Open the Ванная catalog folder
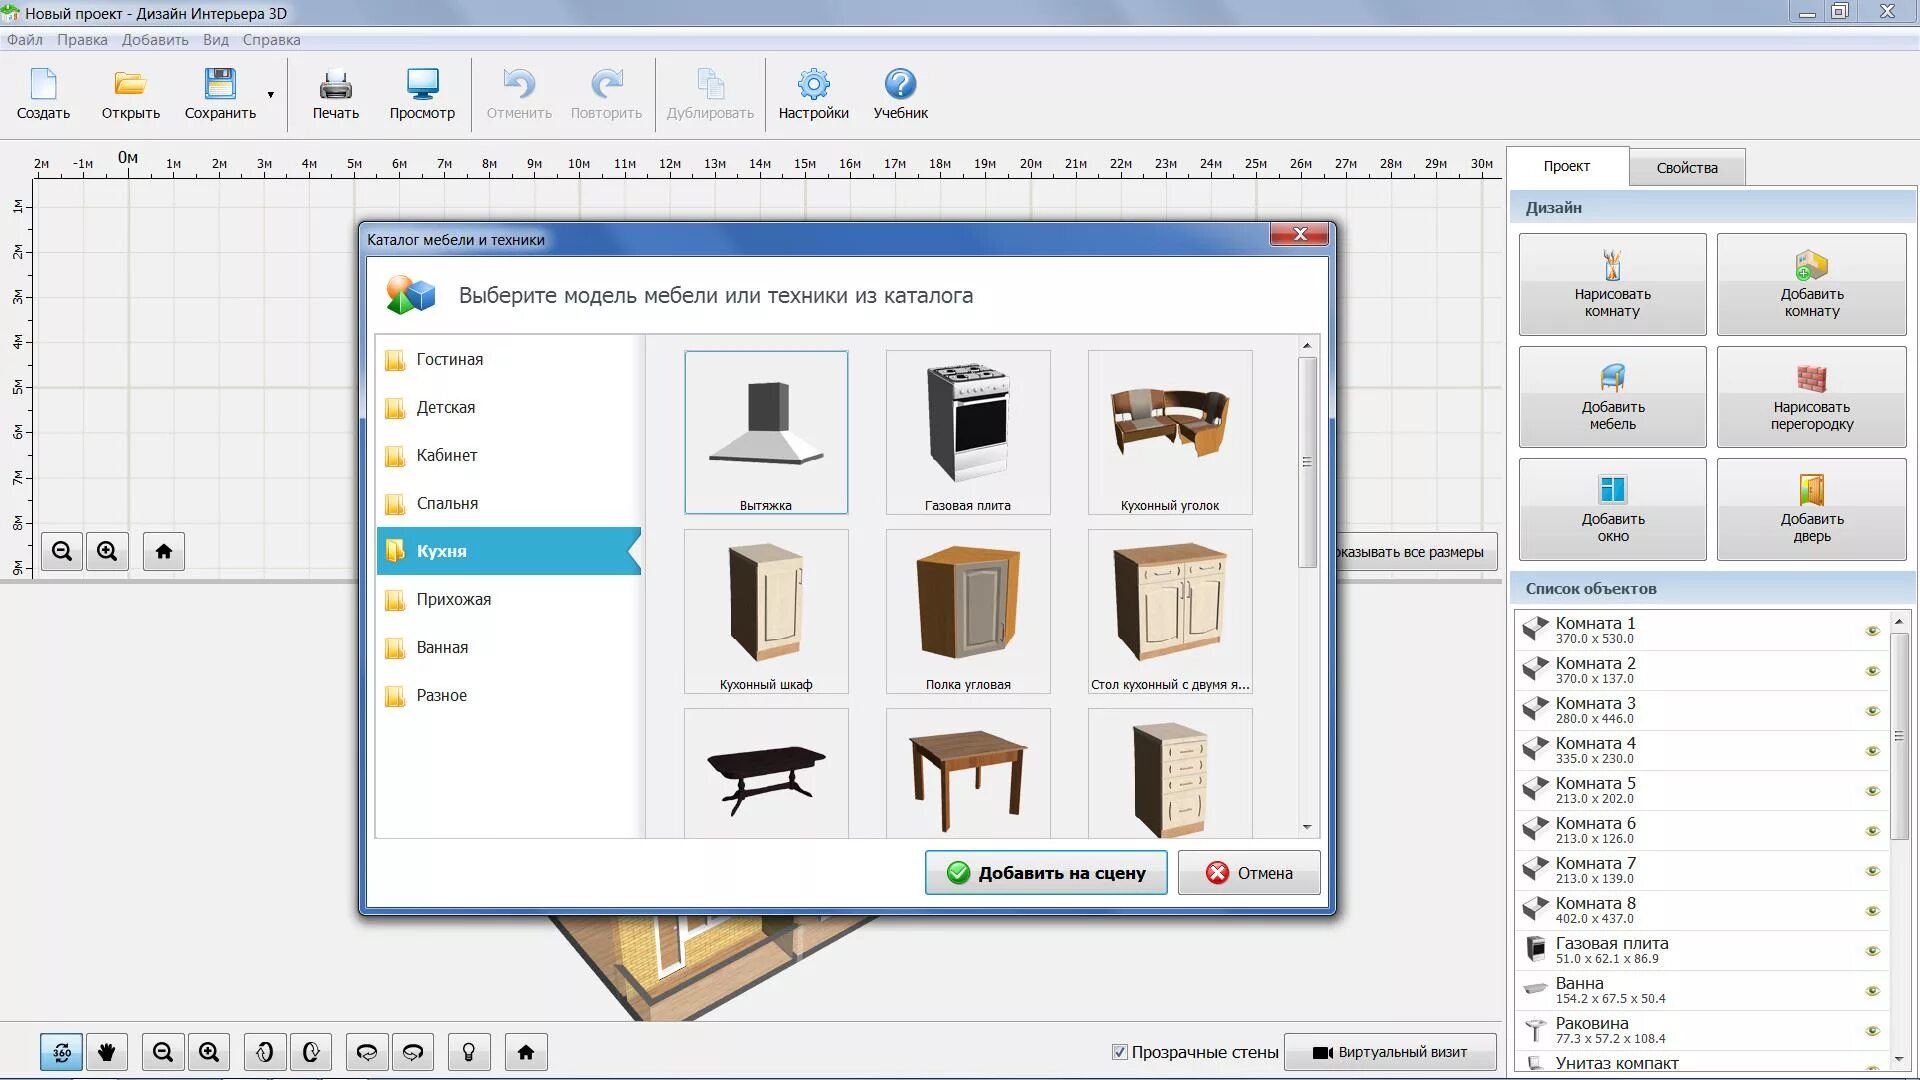Screen dimensions: 1920x1080 (442, 647)
